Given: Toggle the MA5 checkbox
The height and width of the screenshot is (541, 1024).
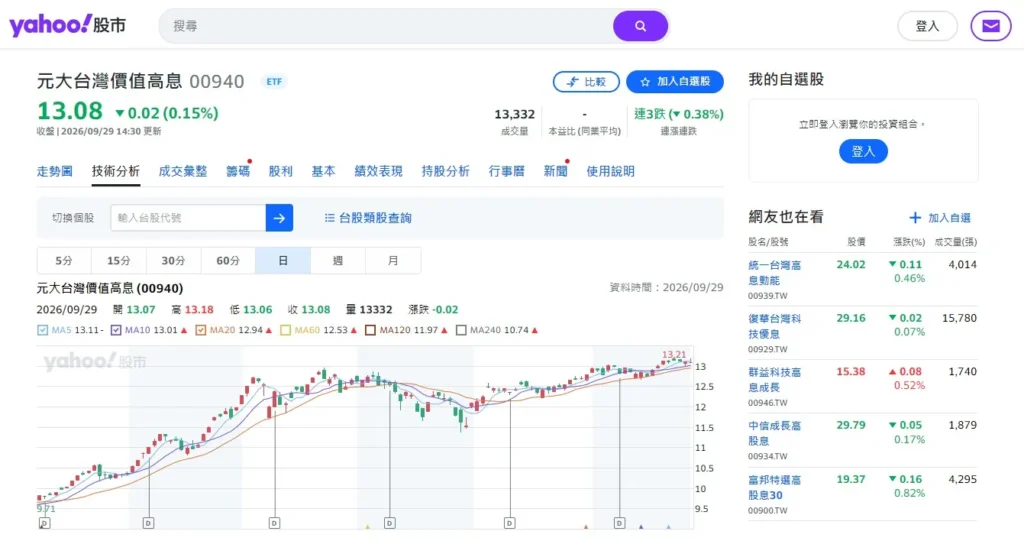Looking at the screenshot, I should 42,331.
